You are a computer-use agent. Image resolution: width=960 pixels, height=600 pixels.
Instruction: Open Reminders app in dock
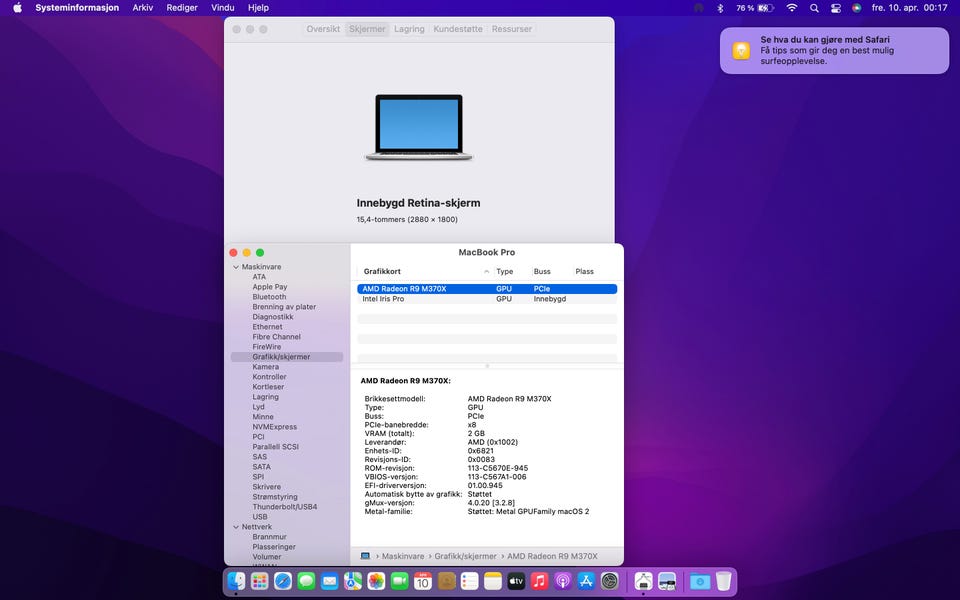[x=470, y=580]
